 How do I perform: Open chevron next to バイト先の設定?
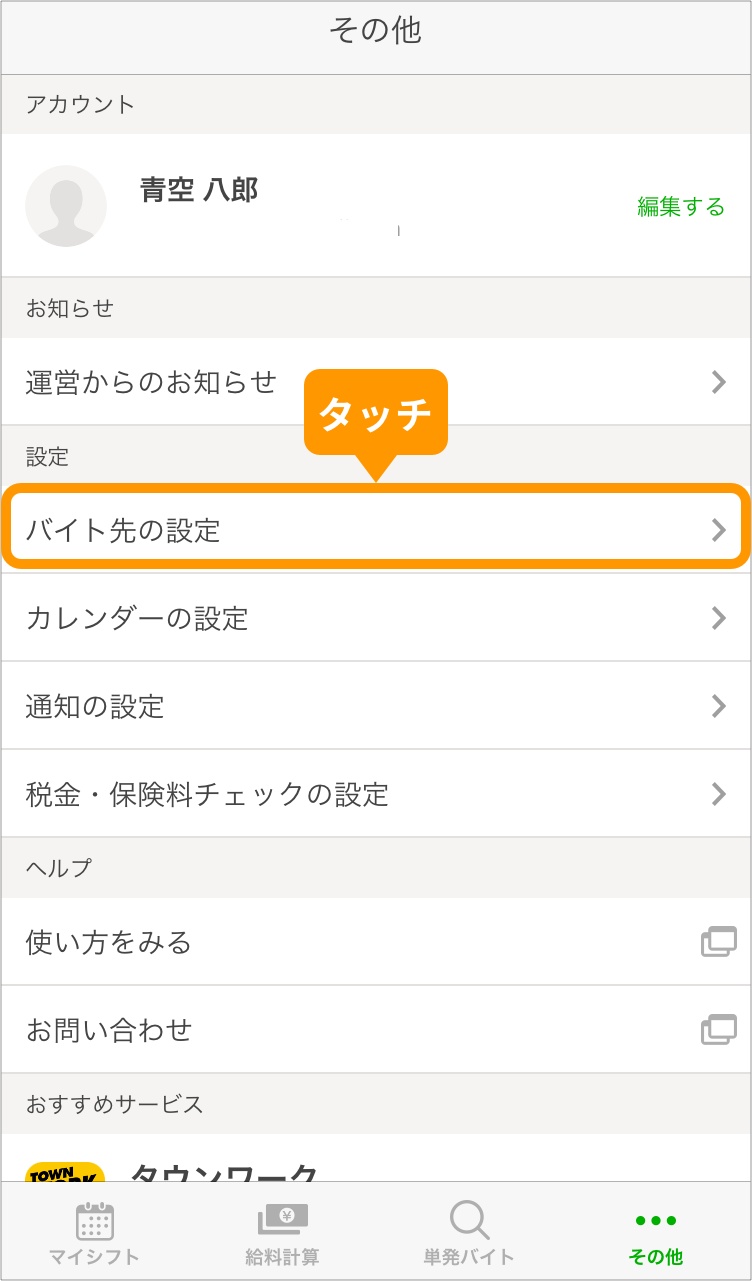pyautogui.click(x=718, y=530)
